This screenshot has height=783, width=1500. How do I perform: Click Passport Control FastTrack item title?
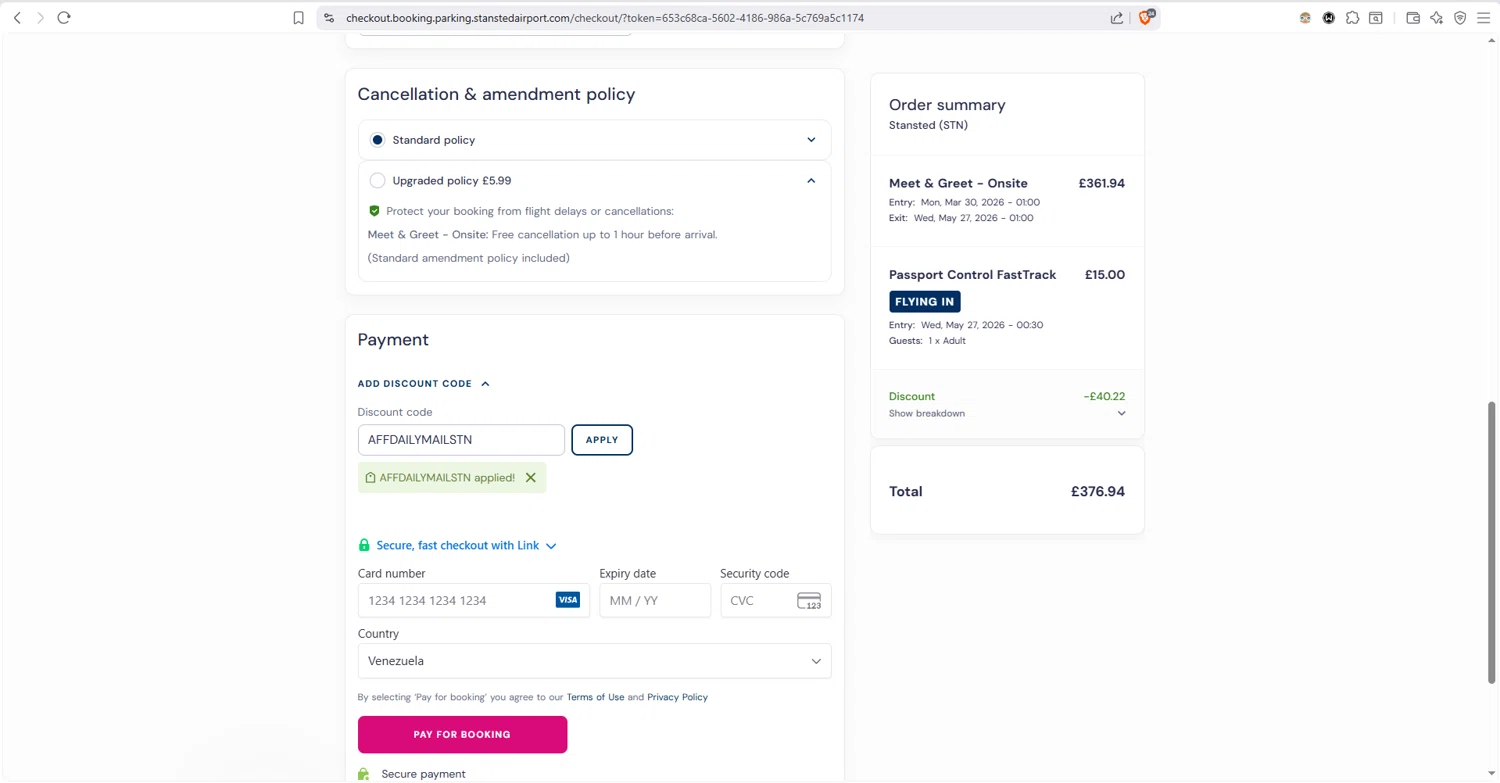click(972, 275)
